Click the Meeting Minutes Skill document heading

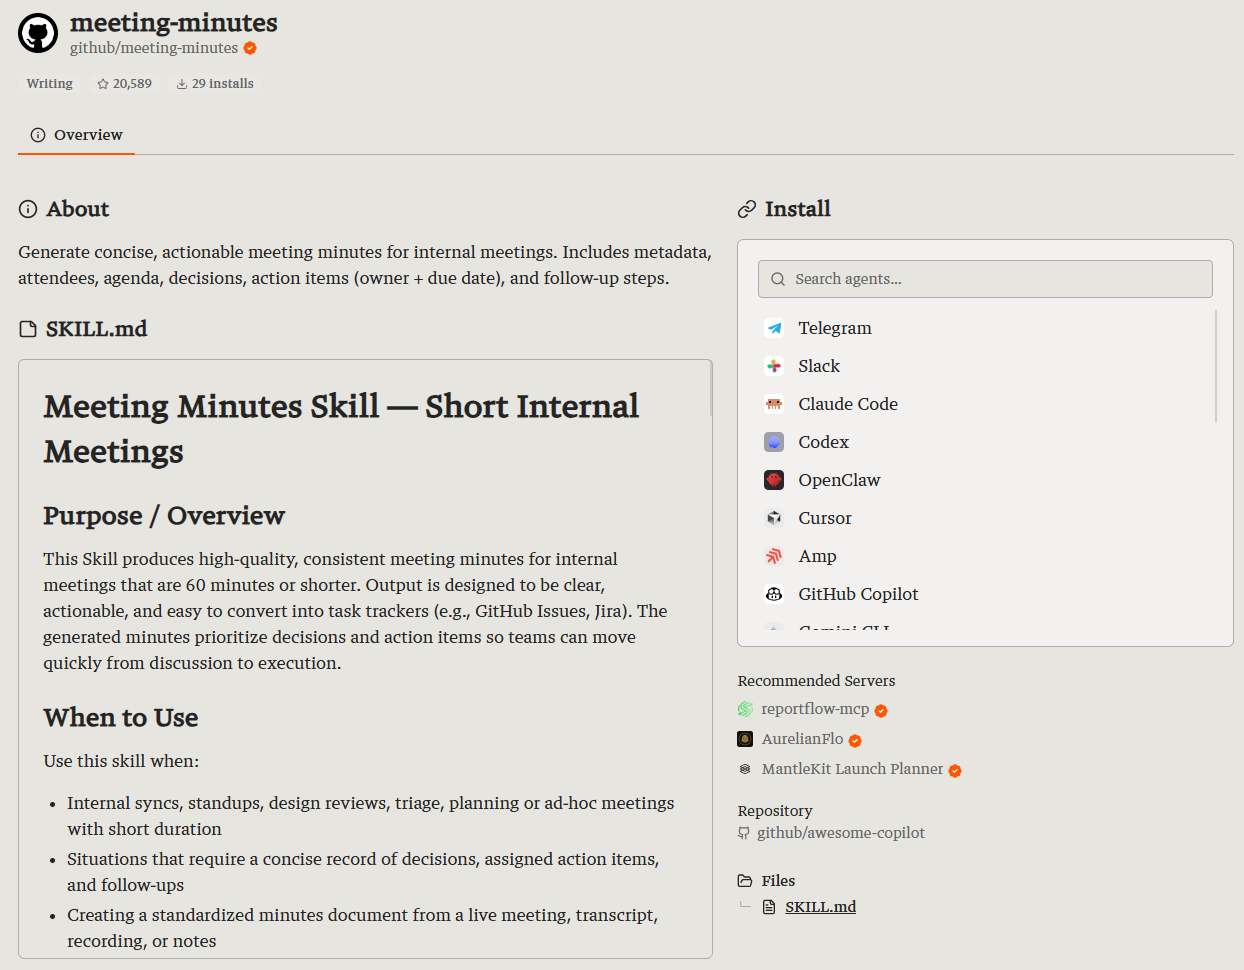(341, 429)
